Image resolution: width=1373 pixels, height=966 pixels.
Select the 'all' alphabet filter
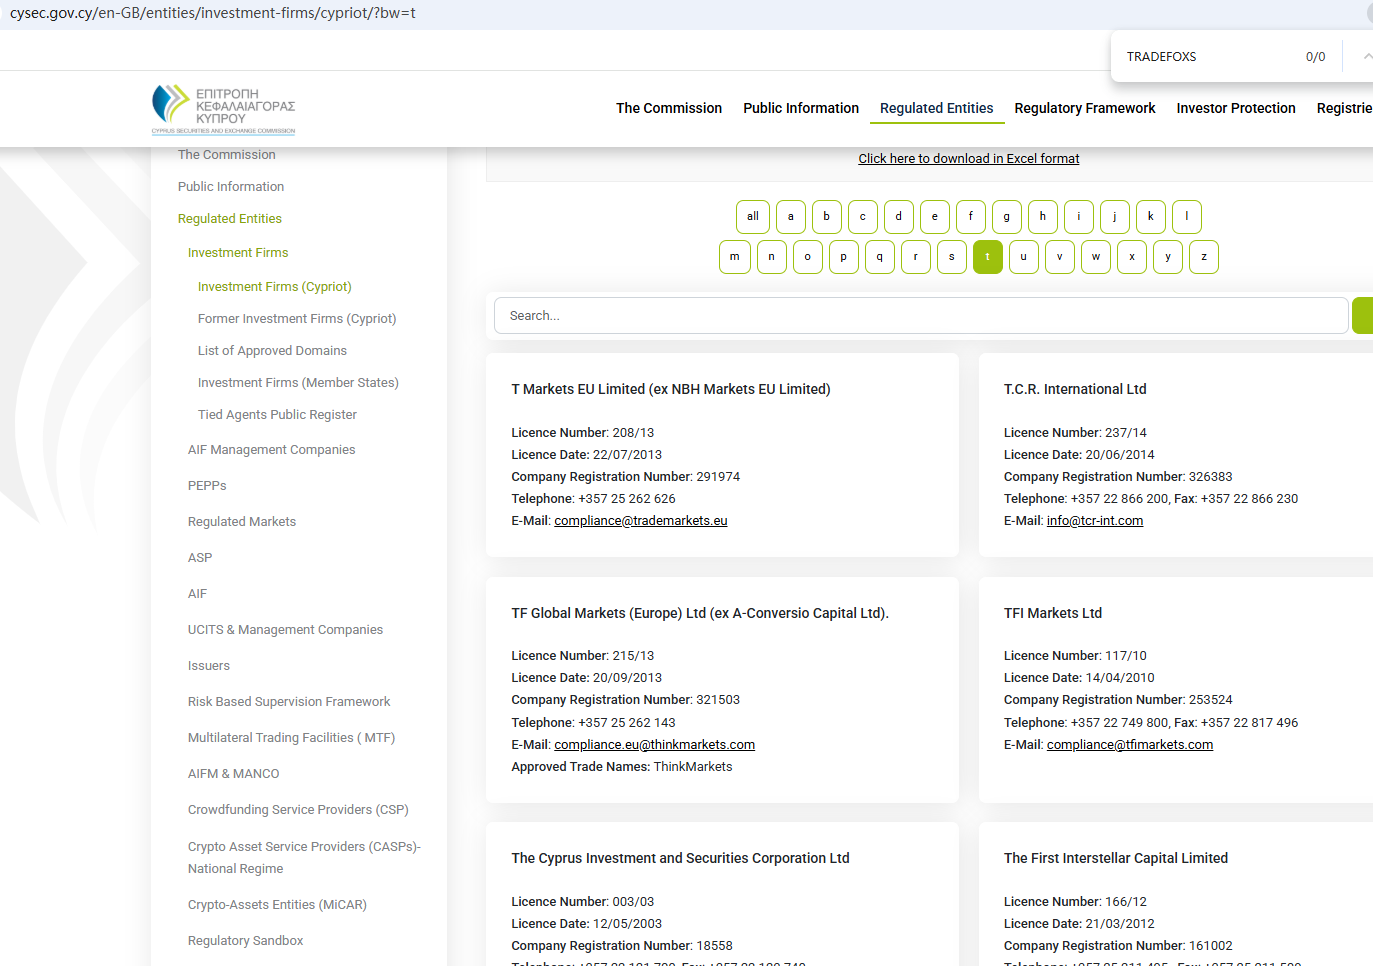tap(752, 217)
